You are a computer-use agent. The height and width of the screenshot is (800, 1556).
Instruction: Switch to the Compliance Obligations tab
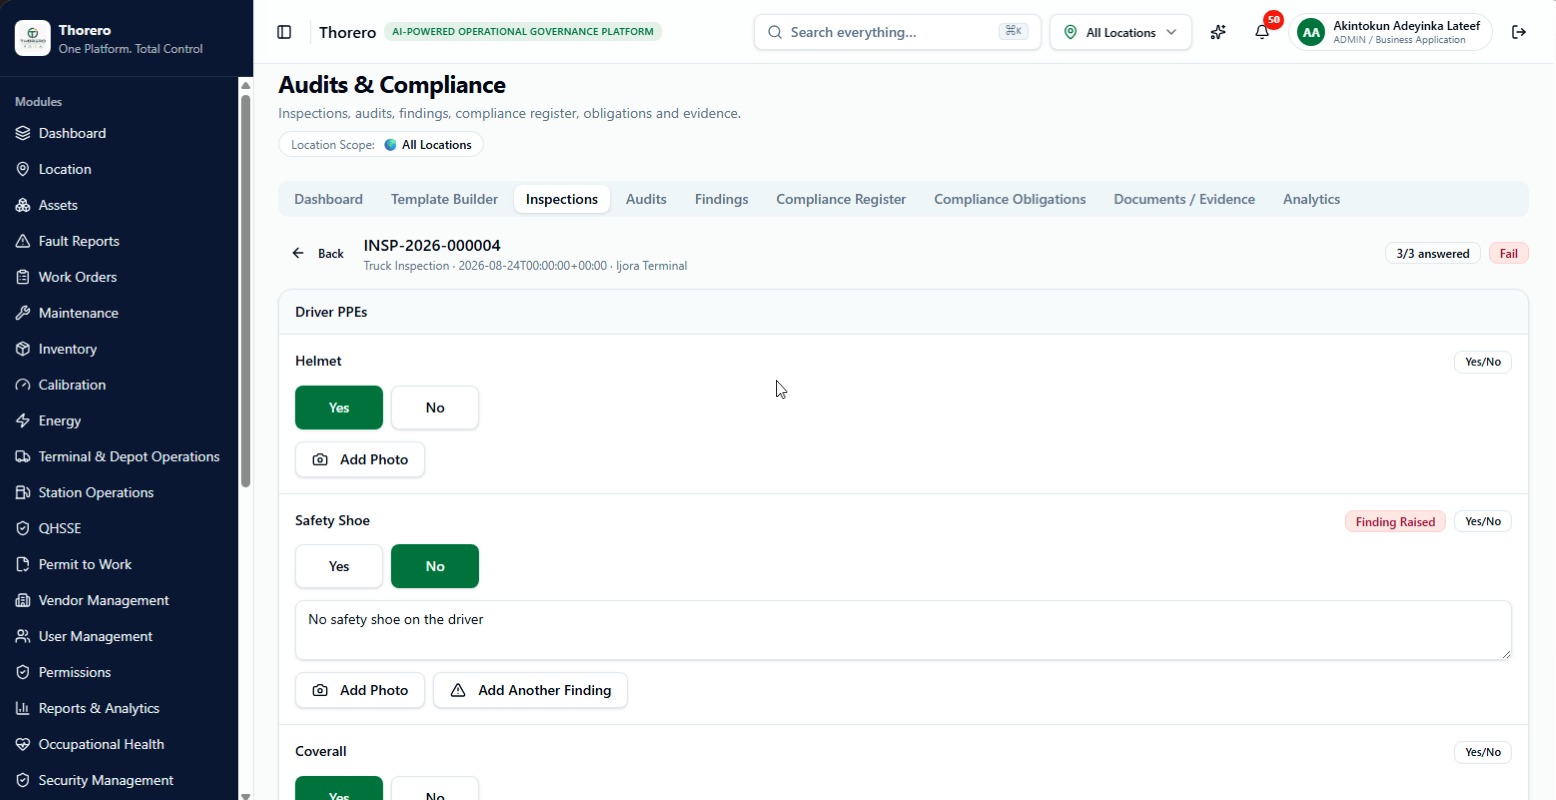coord(1010,199)
